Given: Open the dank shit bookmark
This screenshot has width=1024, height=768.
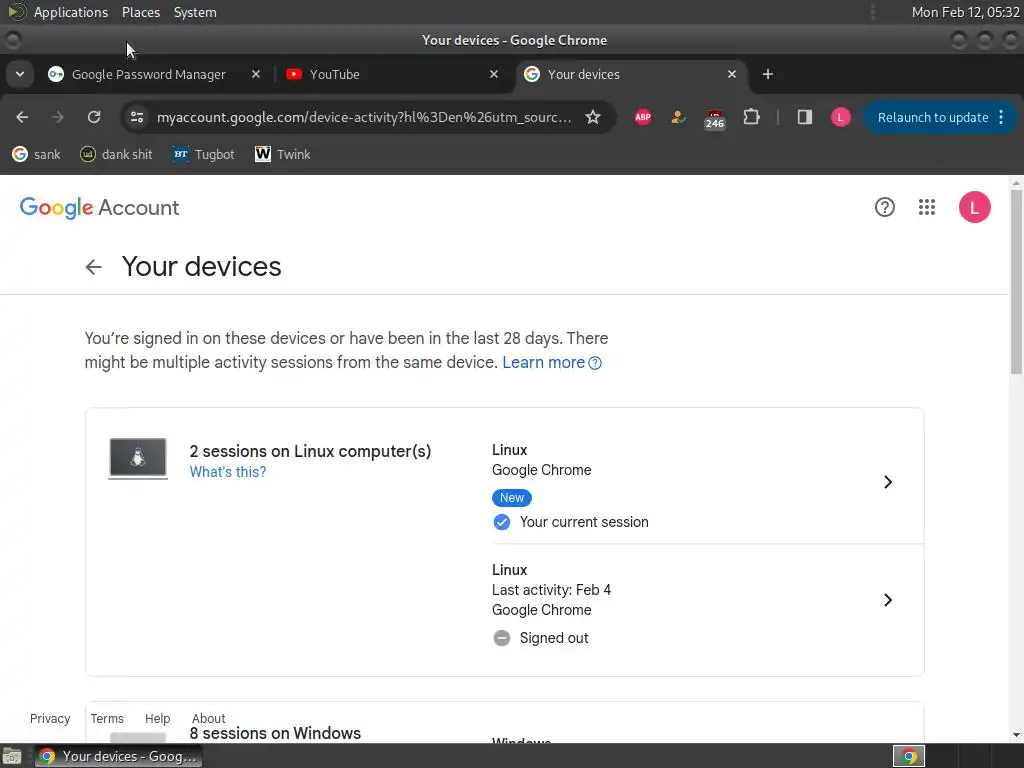Looking at the screenshot, I should point(116,155).
